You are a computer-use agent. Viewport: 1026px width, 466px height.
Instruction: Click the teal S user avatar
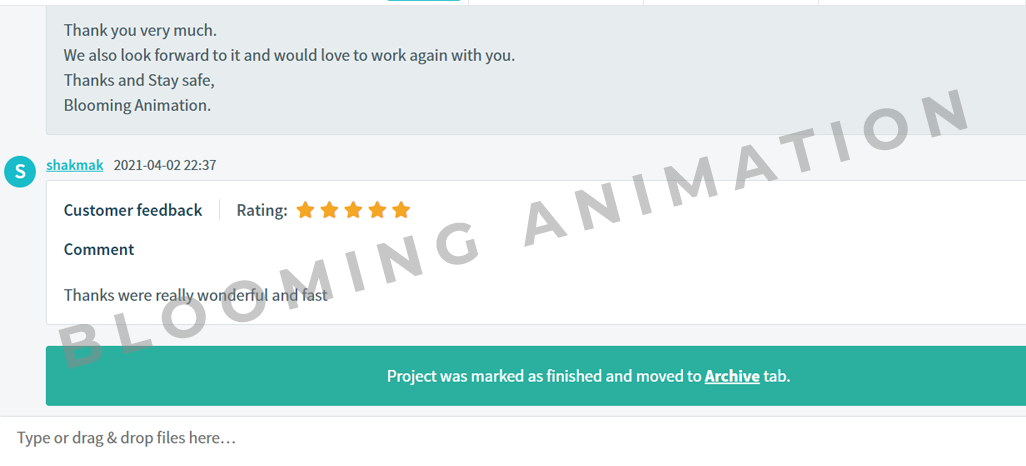20,171
